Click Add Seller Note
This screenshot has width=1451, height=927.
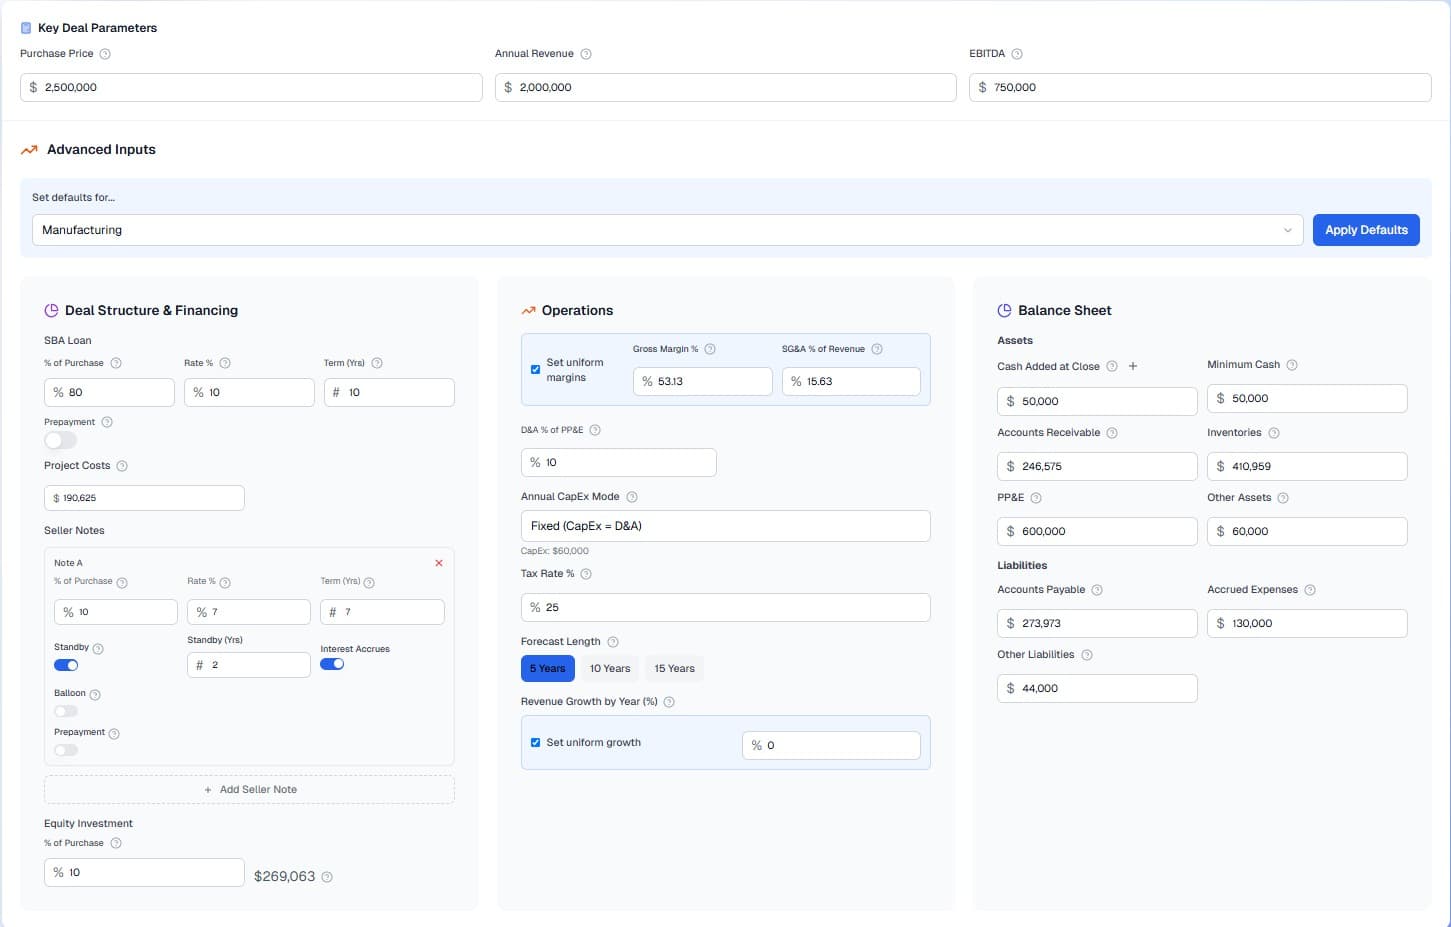(249, 789)
